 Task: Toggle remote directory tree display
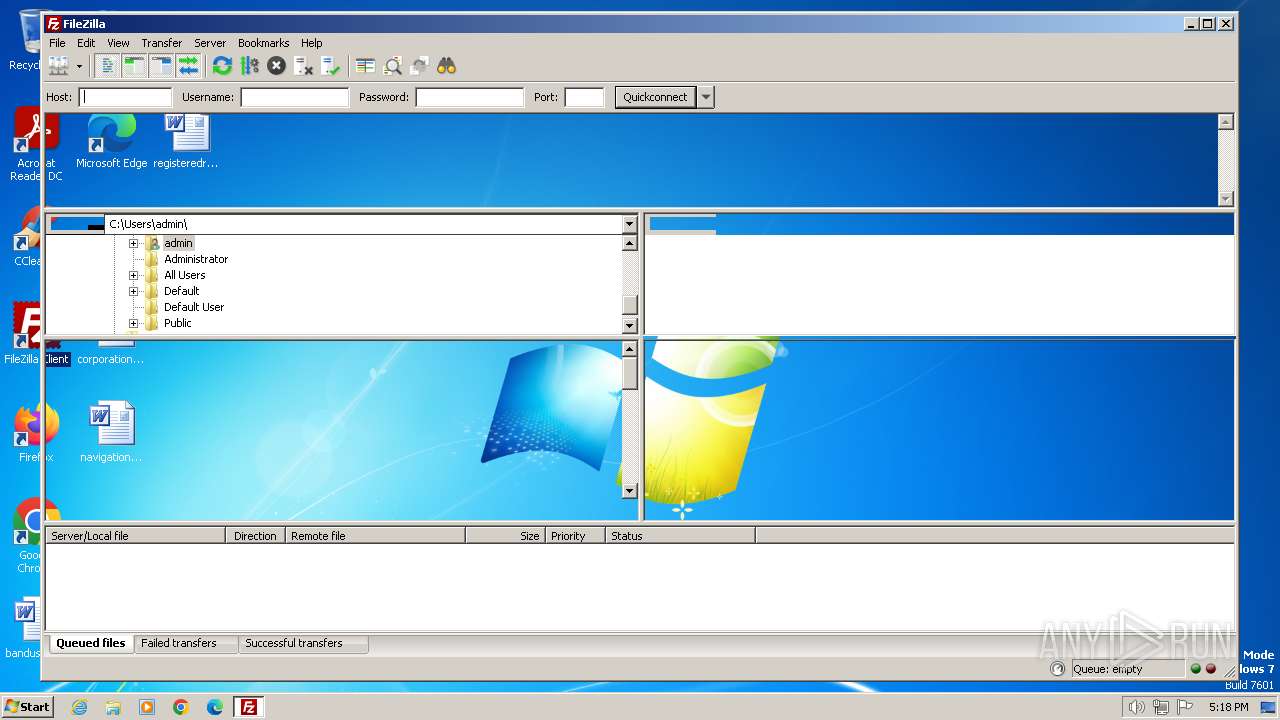(161, 66)
